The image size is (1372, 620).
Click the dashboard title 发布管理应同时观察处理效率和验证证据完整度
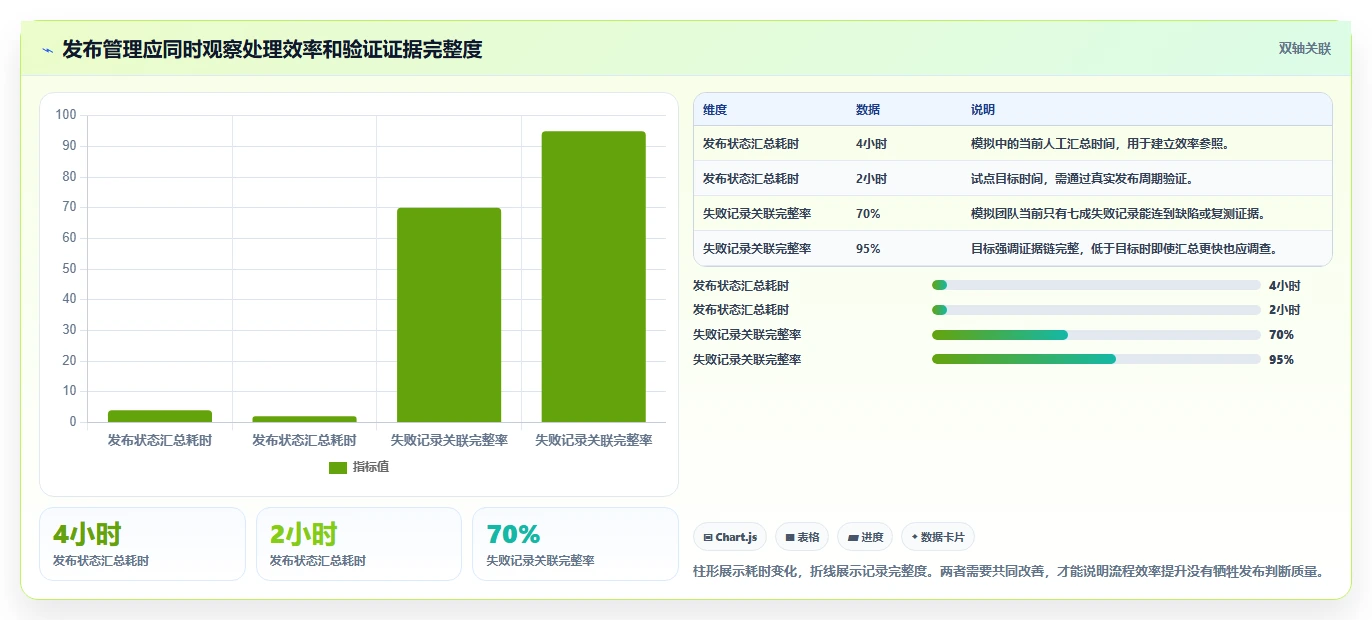coord(272,49)
